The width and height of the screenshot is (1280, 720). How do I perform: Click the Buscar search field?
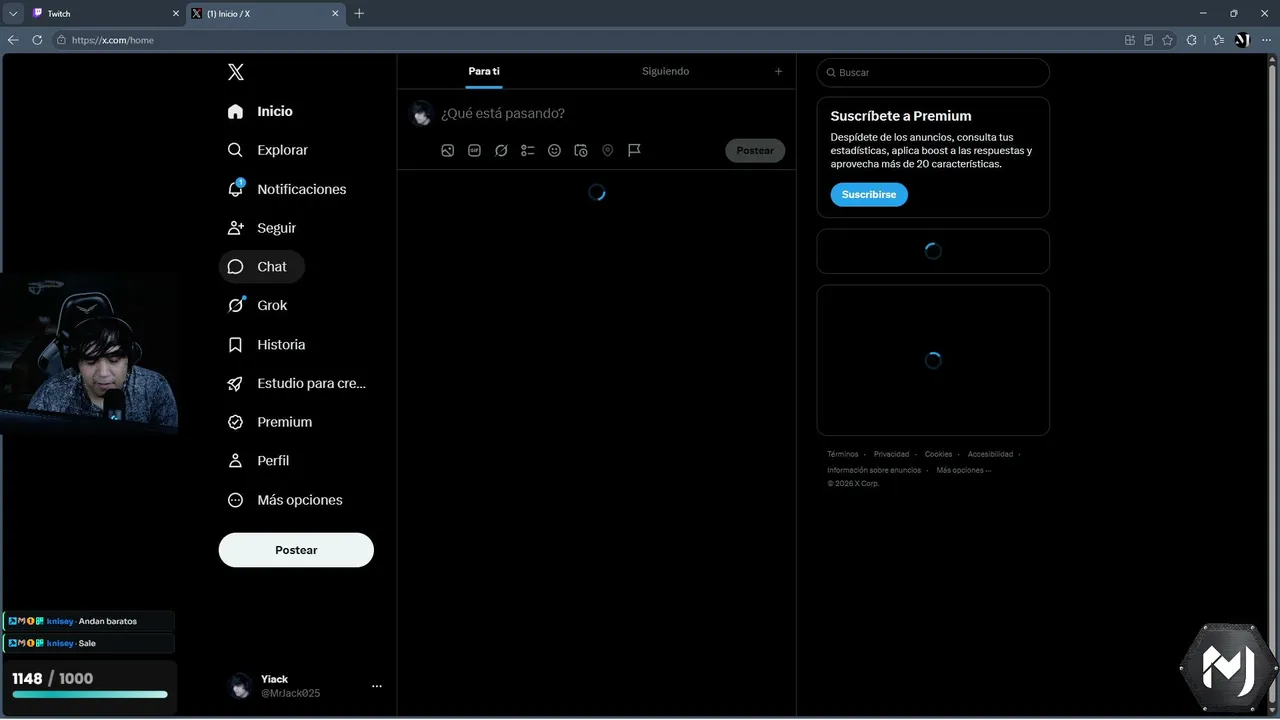pyautogui.click(x=933, y=72)
